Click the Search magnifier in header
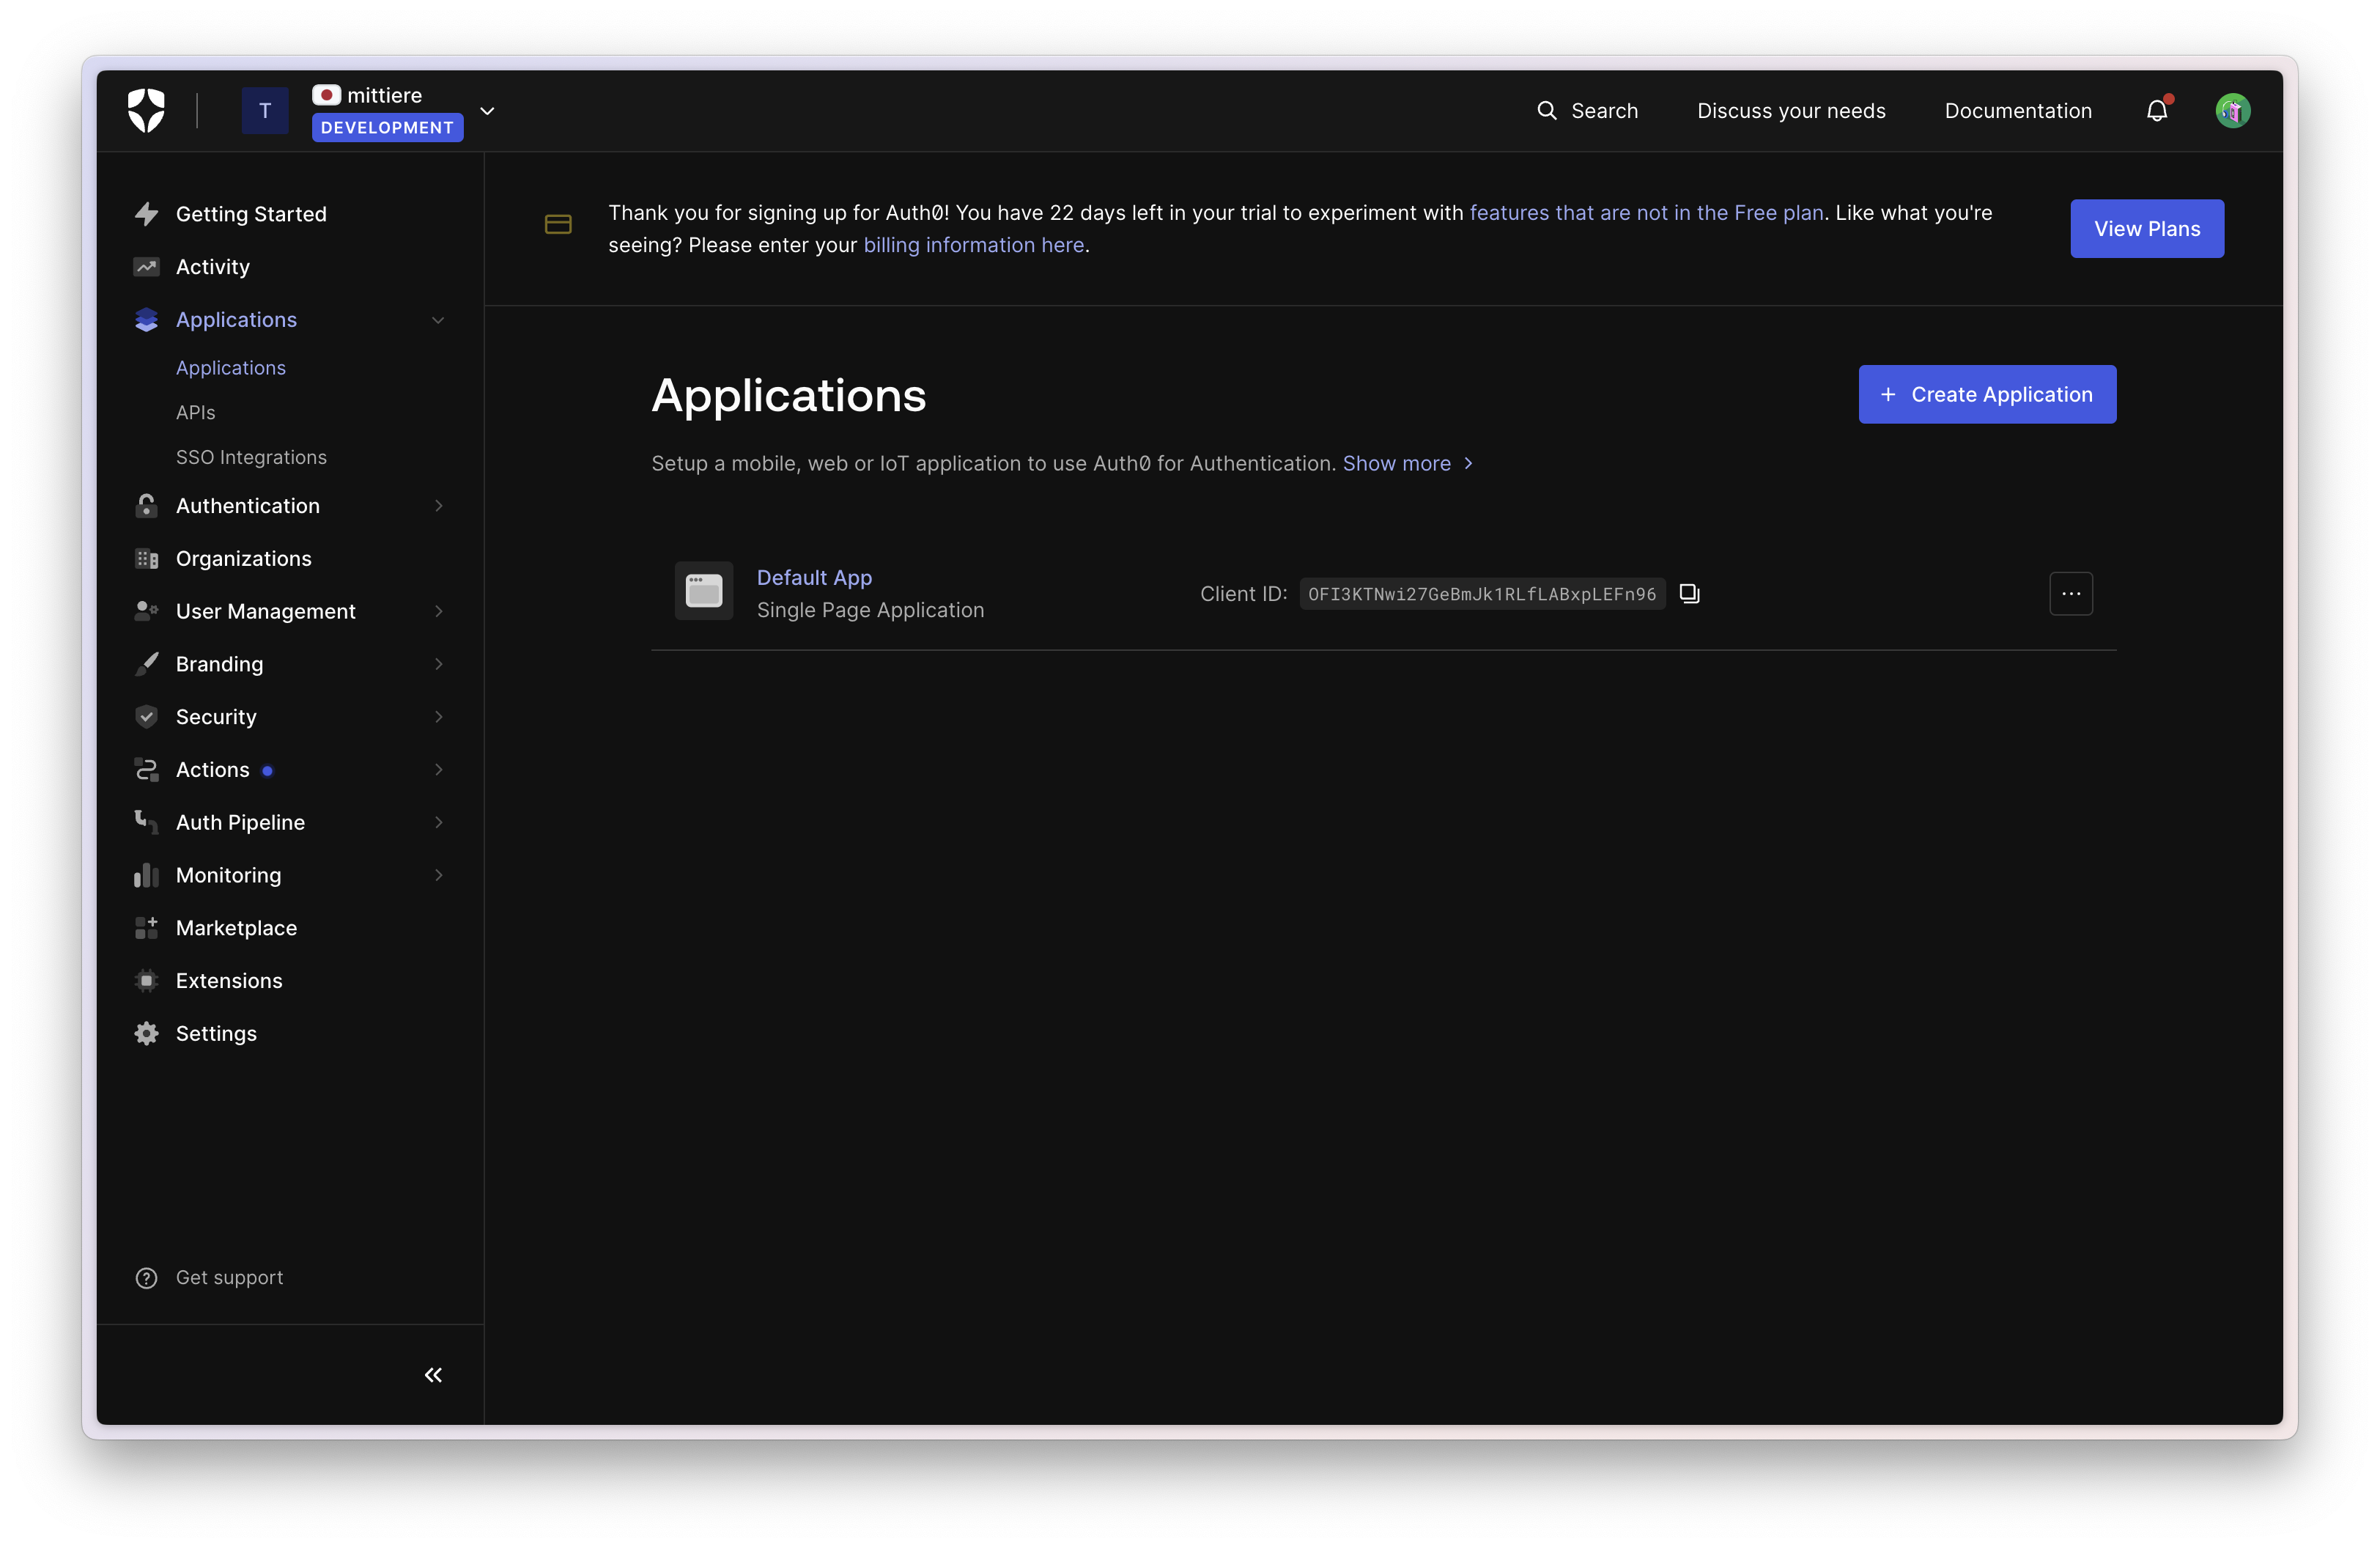Viewport: 2380px width, 1548px height. [1546, 111]
